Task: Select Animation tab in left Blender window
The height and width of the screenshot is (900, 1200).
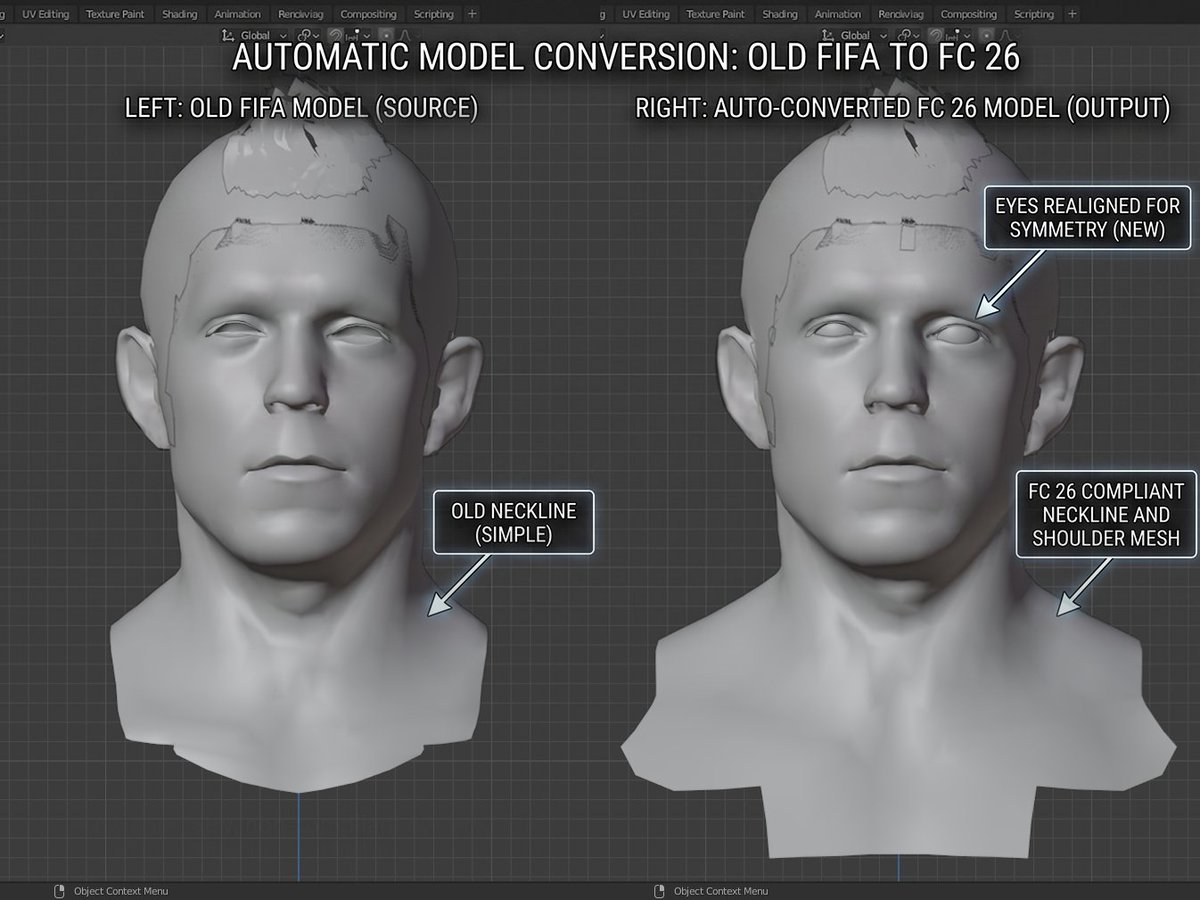Action: [238, 14]
